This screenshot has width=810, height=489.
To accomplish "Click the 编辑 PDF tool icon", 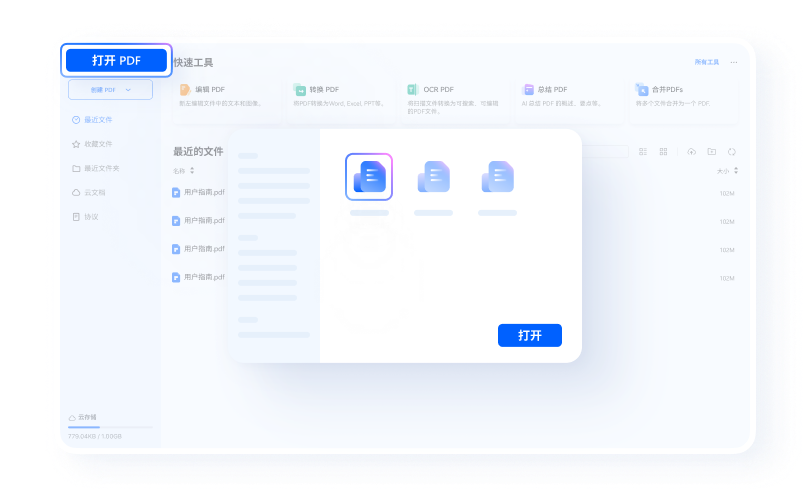I will (185, 90).
